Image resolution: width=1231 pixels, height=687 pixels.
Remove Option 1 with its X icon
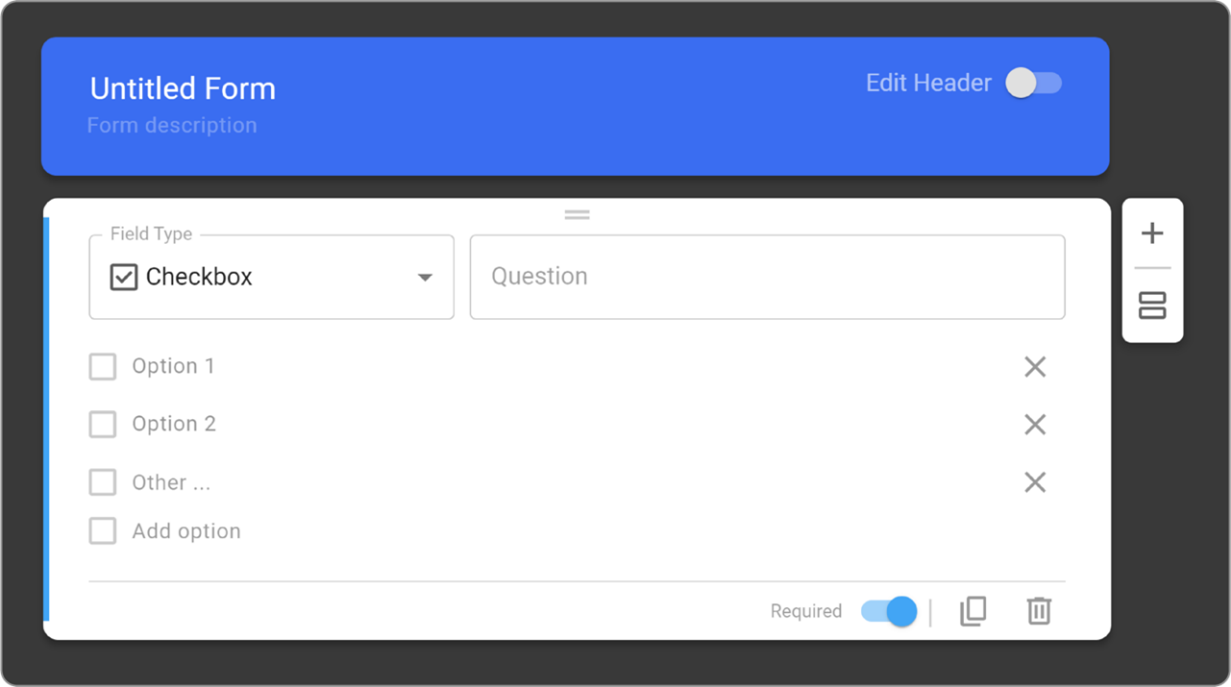tap(1034, 367)
